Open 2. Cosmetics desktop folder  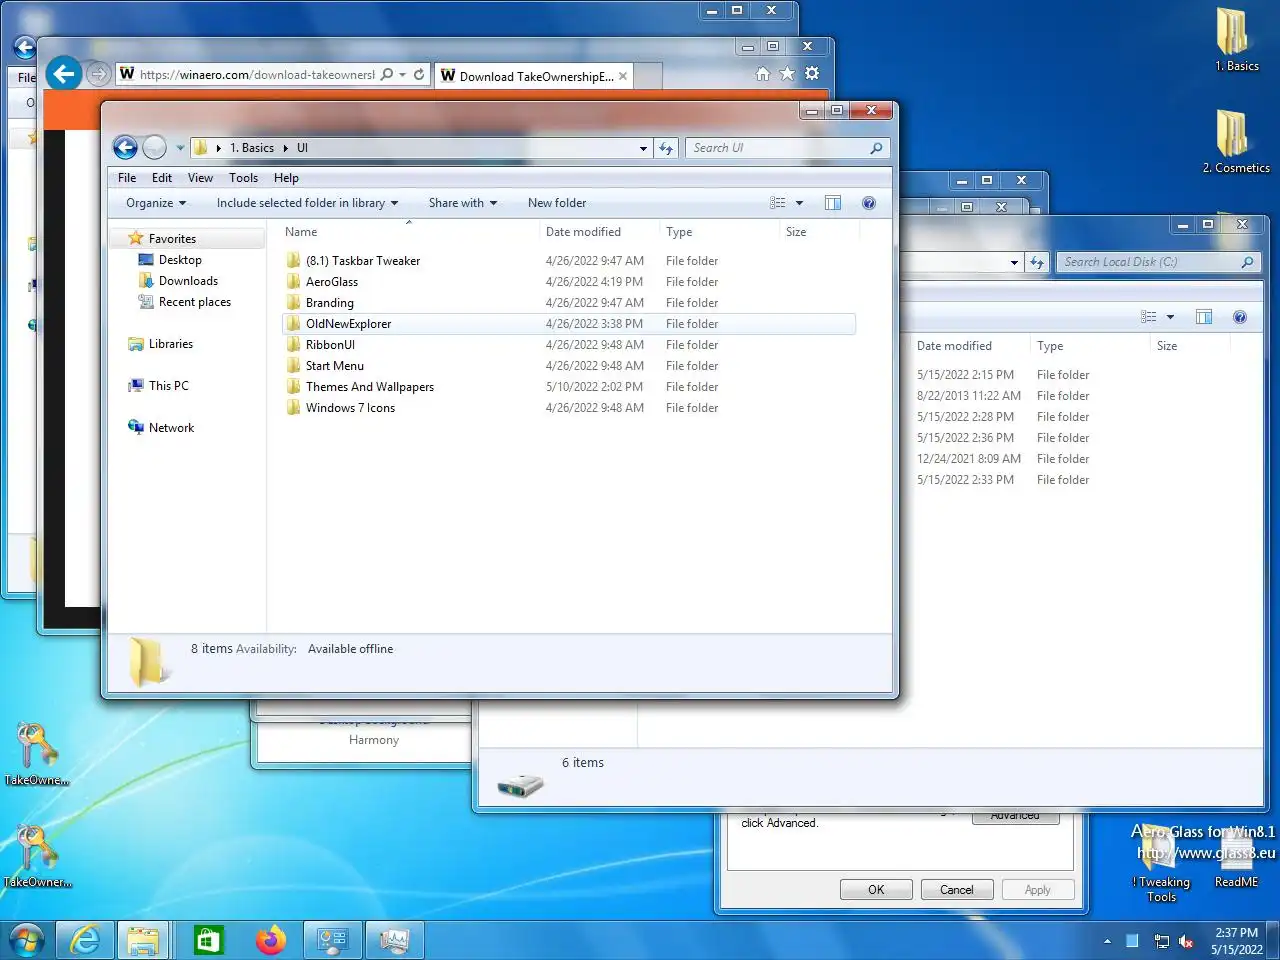pos(1236,142)
